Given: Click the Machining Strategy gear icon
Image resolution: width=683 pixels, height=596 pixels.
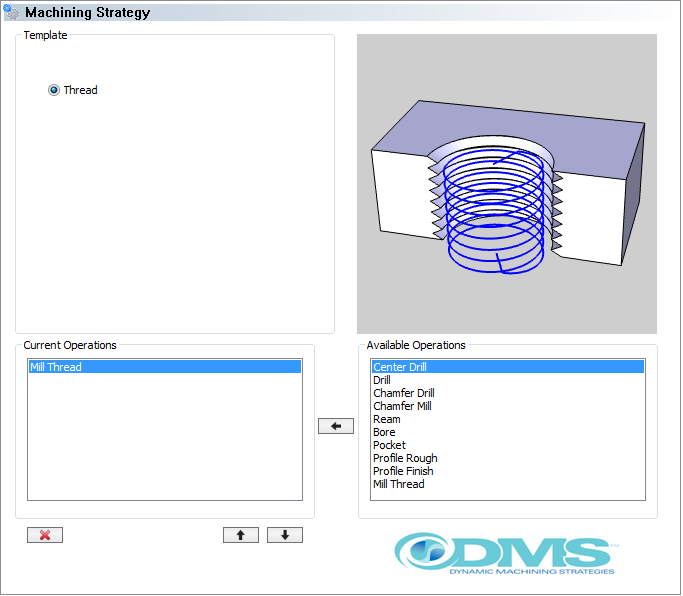Looking at the screenshot, I should coord(11,12).
